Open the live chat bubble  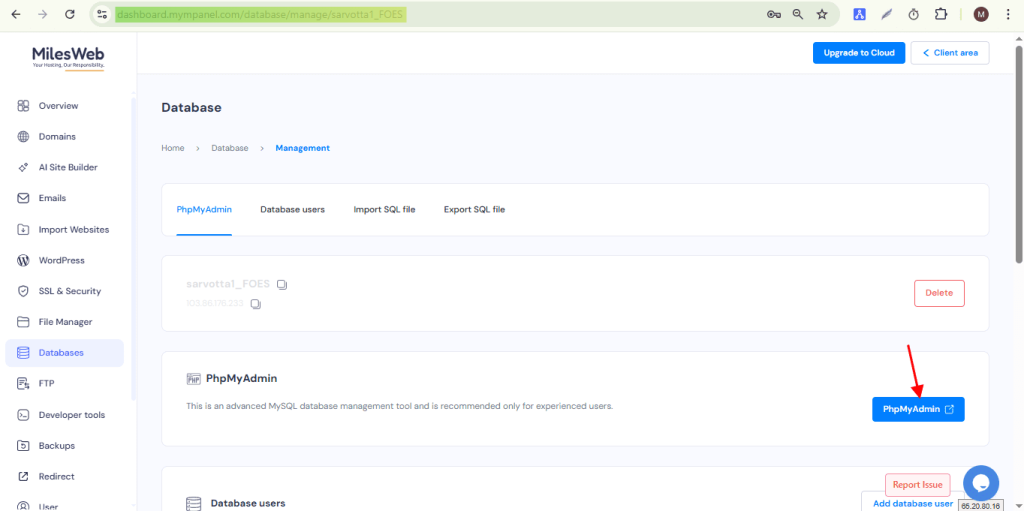pos(981,484)
